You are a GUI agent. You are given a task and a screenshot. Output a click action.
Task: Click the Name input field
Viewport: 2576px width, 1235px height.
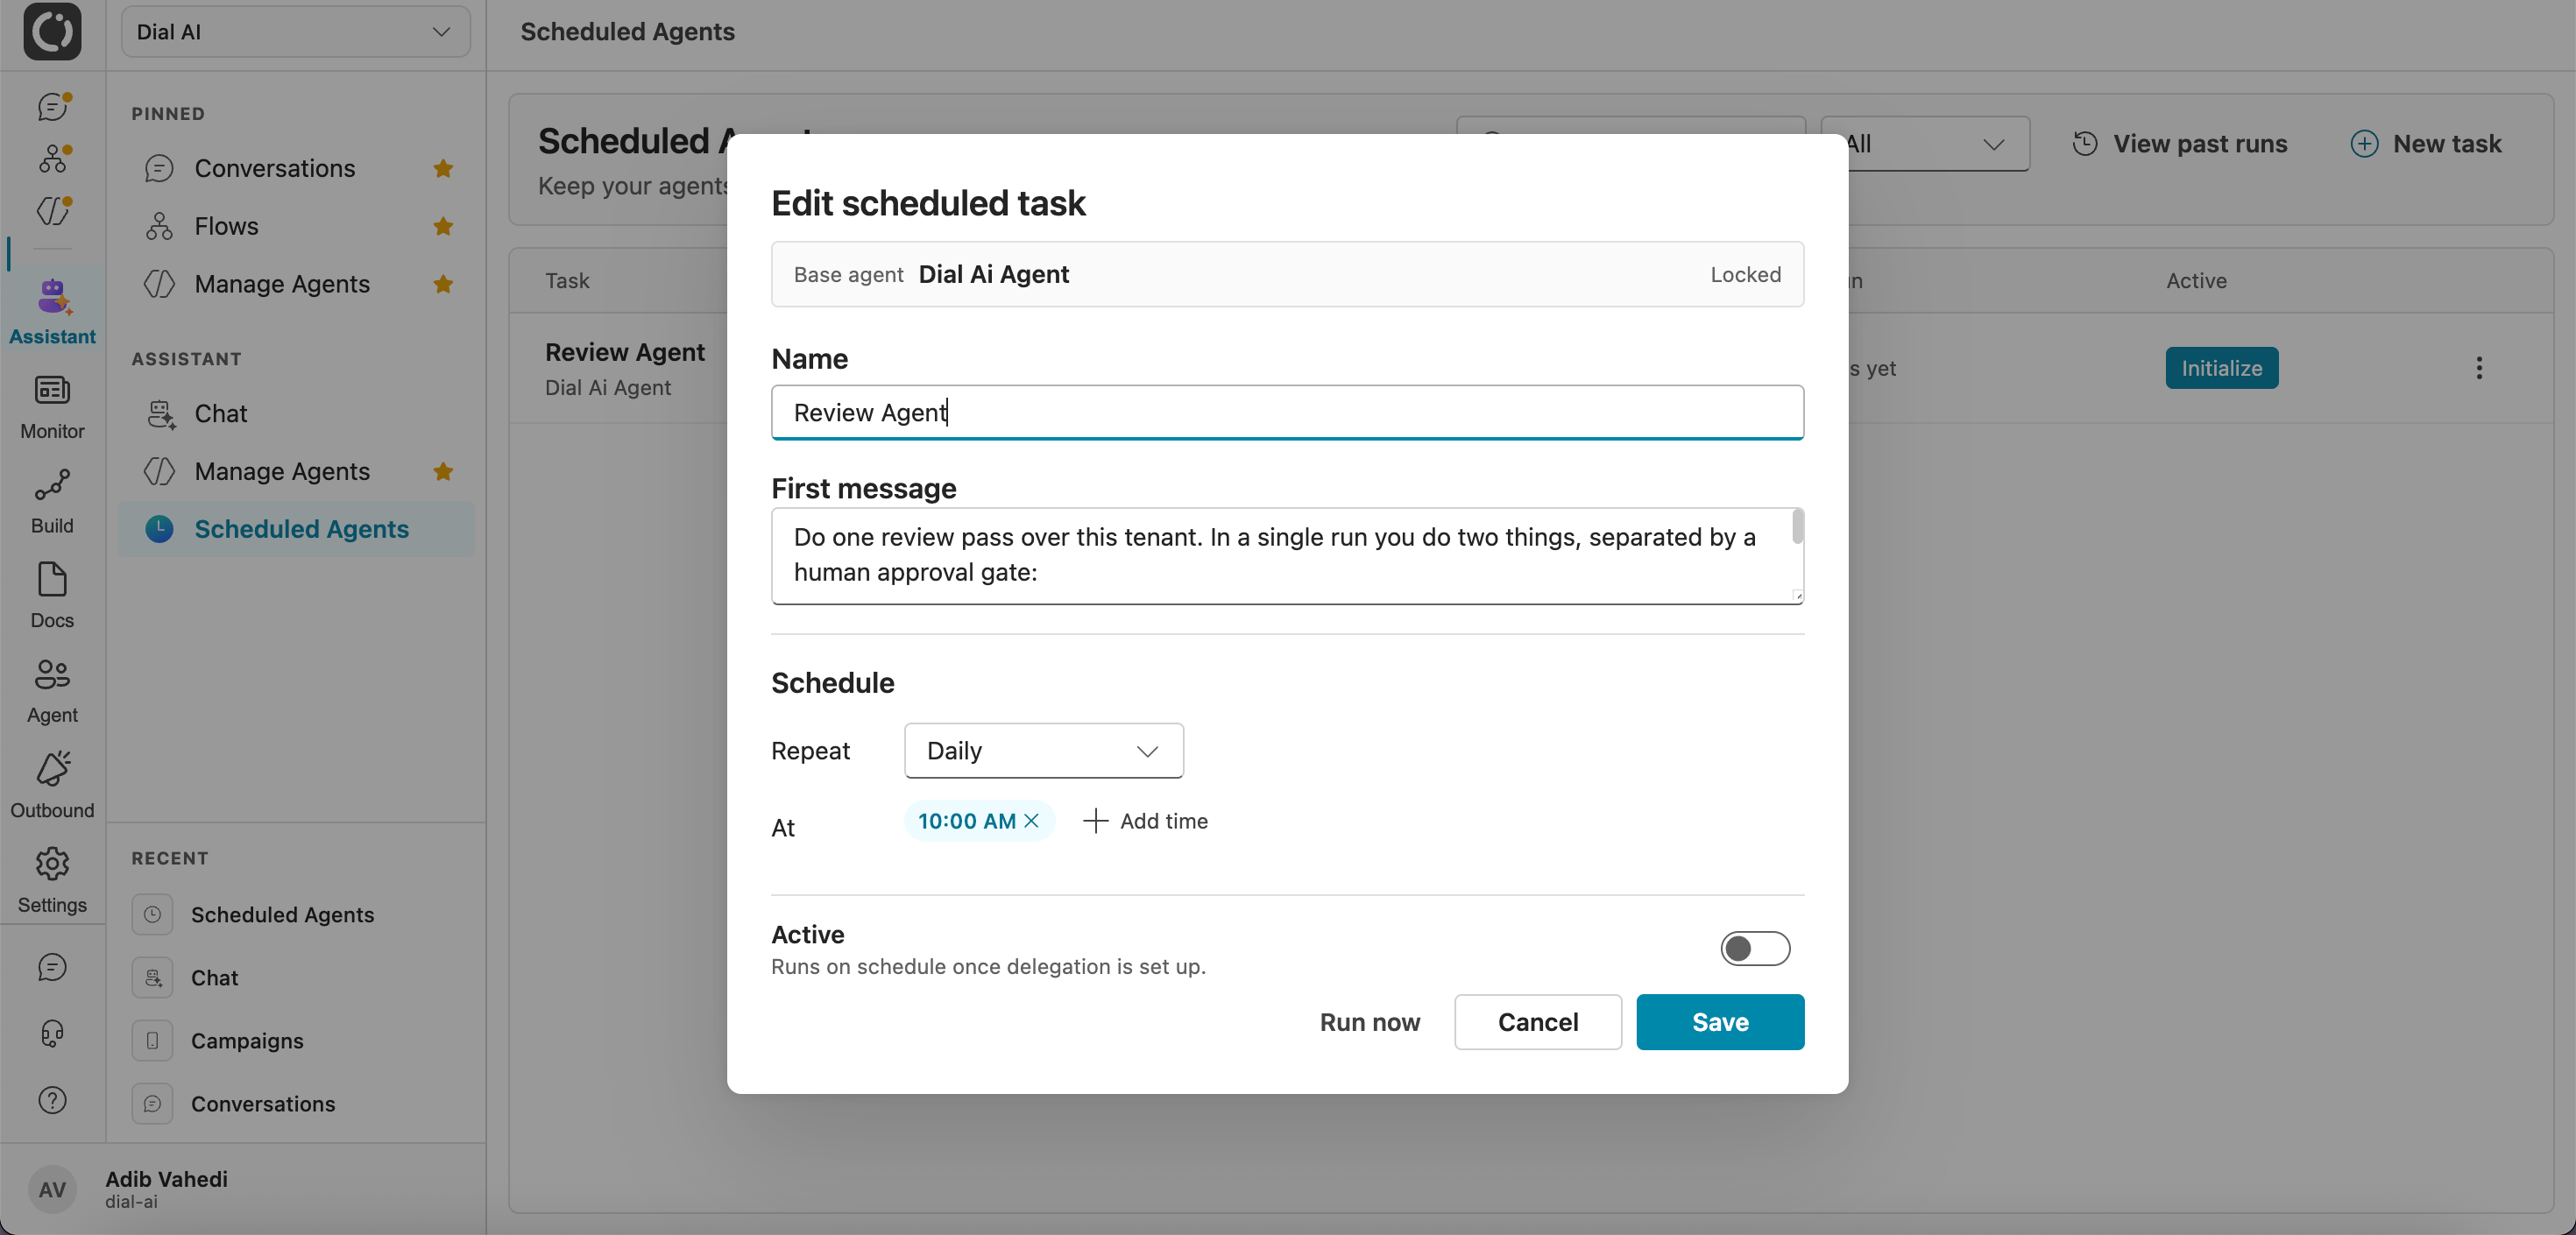(1287, 412)
